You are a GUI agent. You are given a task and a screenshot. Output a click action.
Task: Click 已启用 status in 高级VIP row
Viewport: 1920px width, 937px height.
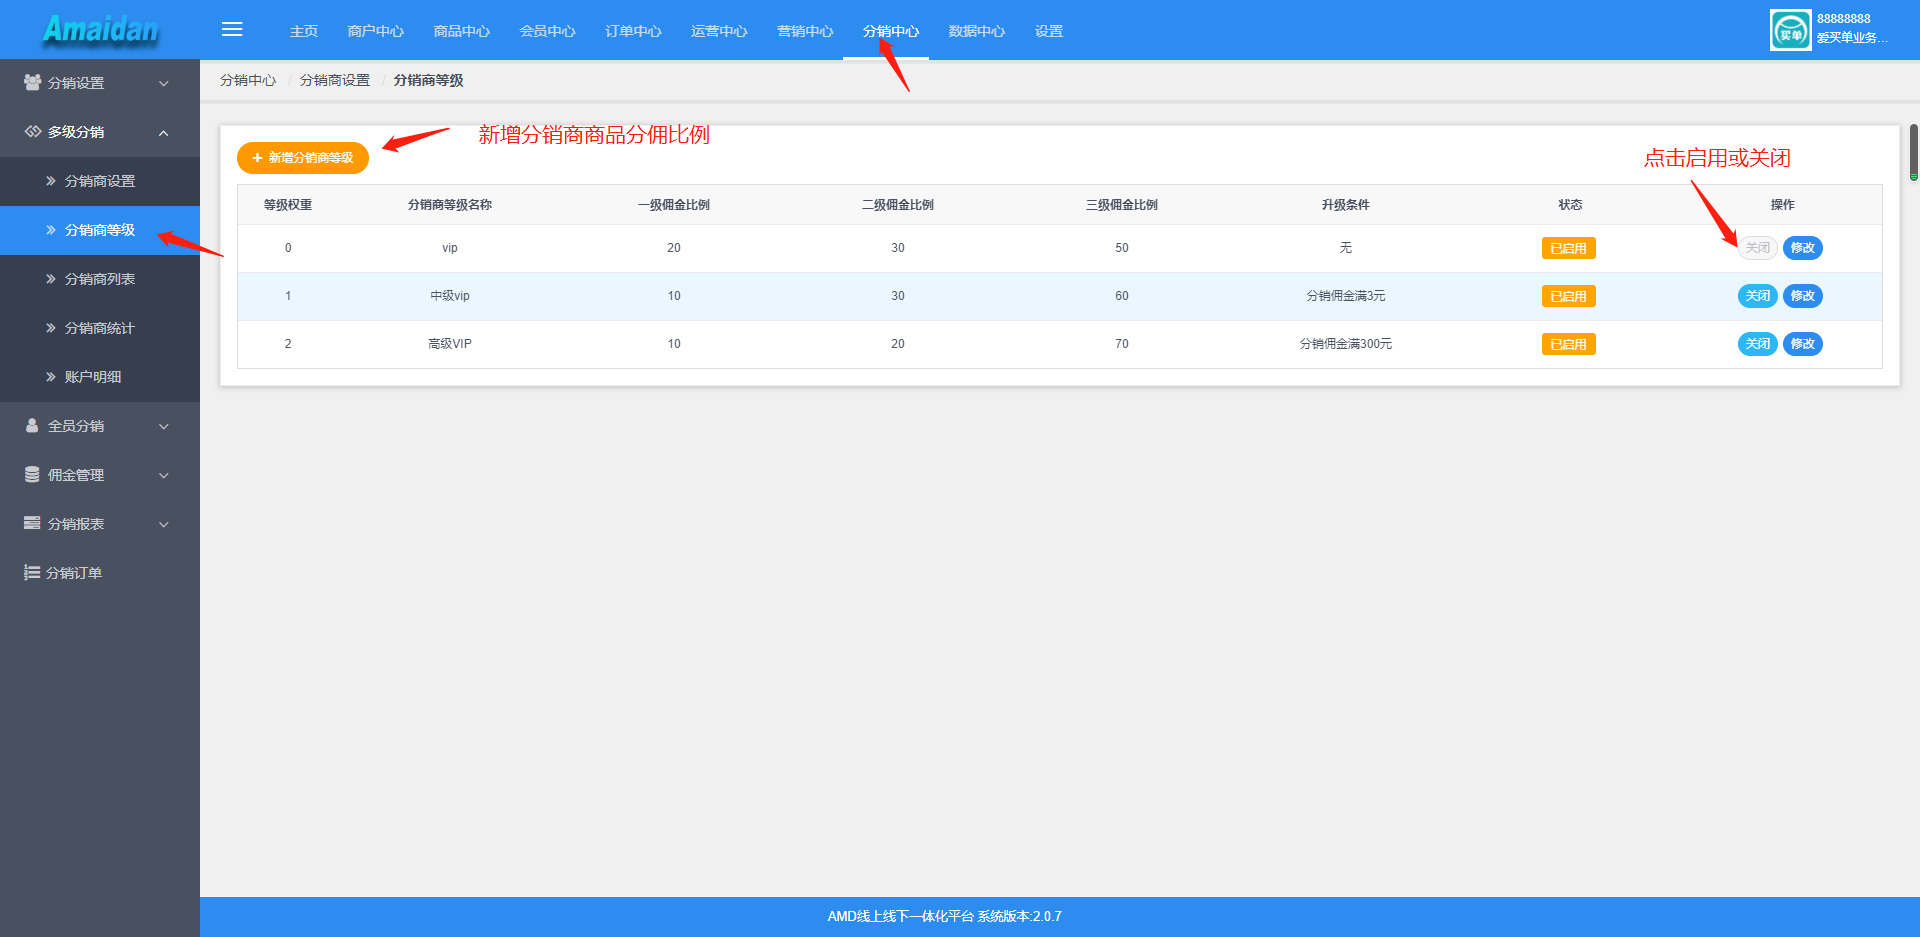(1568, 344)
